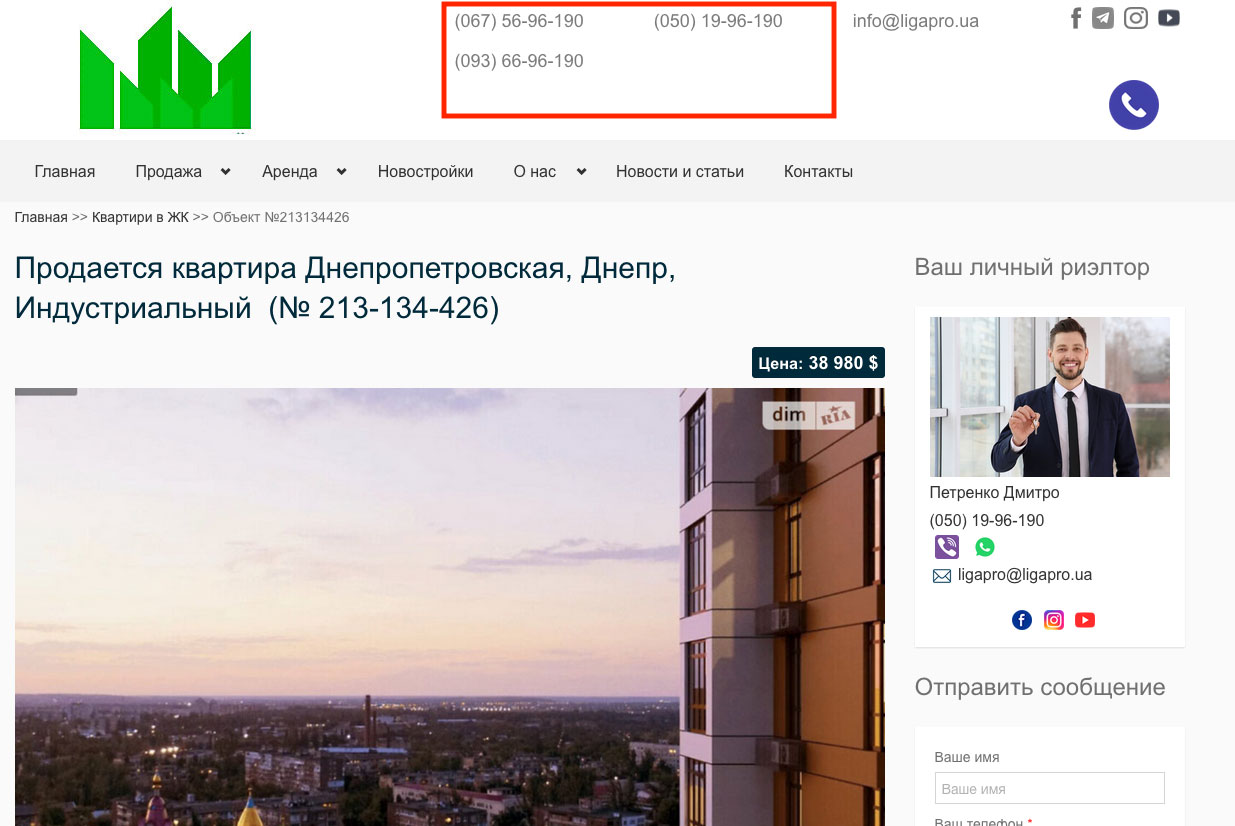This screenshot has width=1235, height=826.
Task: Click the realtor's phone (050) 19-96-190
Action: [987, 521]
